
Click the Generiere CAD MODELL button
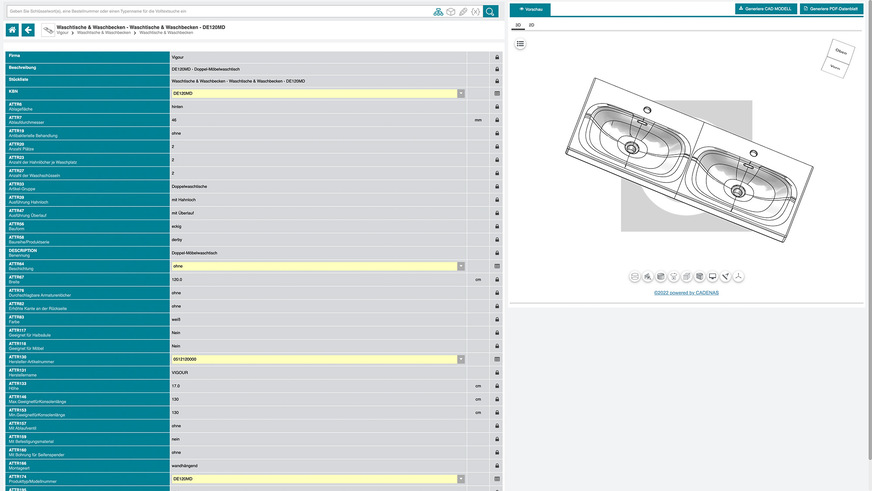pyautogui.click(x=765, y=8)
